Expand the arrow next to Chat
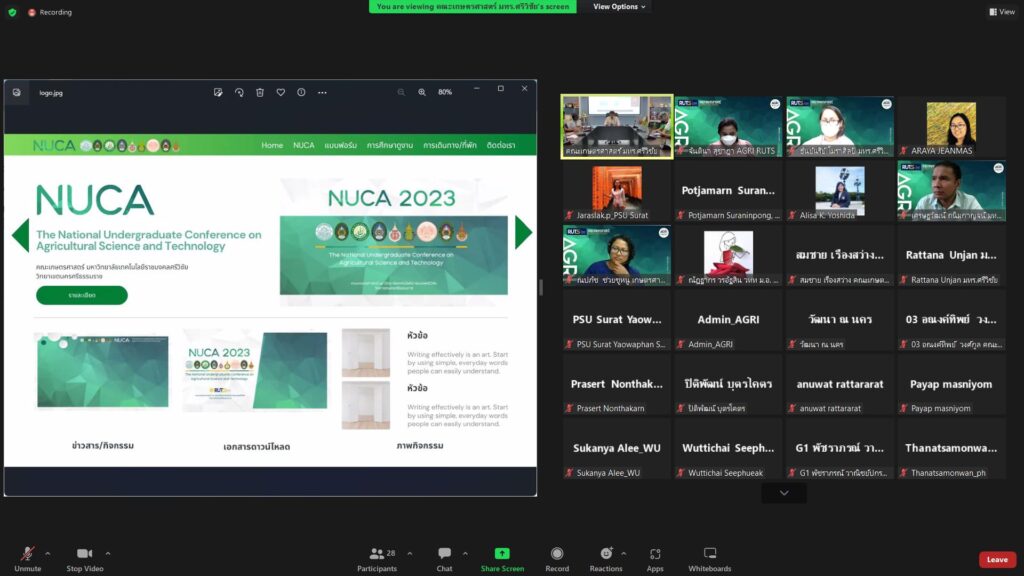This screenshot has width=1024, height=576. [x=465, y=553]
